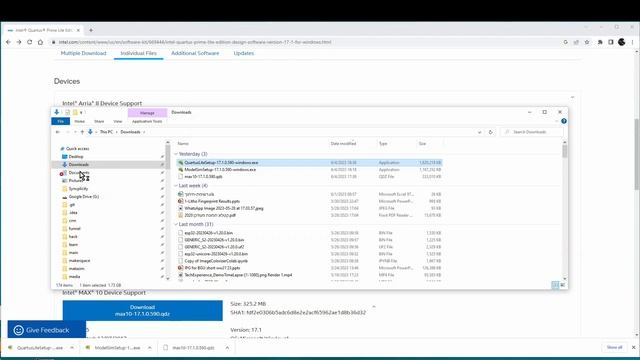Switch to the Multiple Download tab

pyautogui.click(x=83, y=53)
